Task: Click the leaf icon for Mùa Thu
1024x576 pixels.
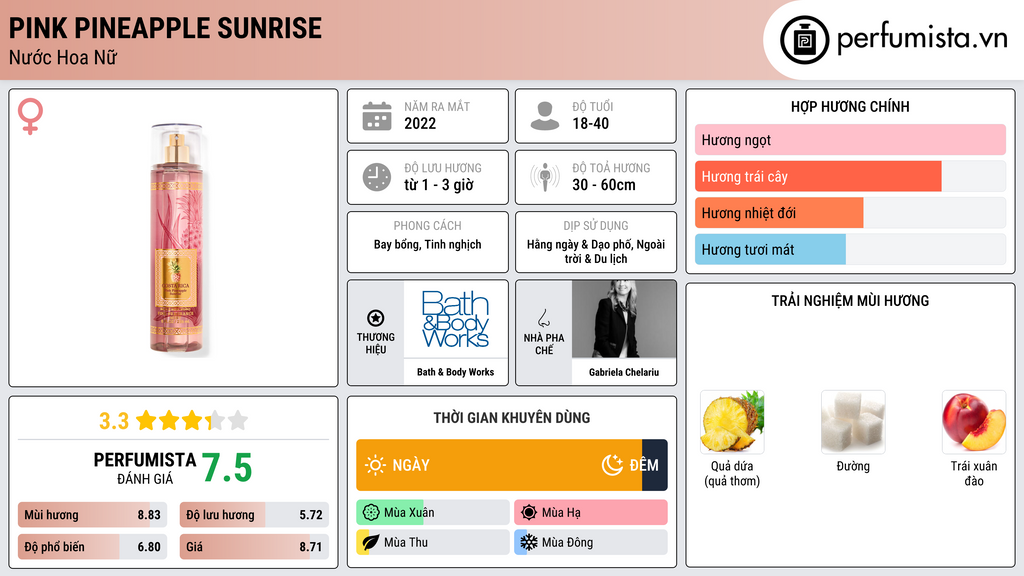Action: click(370, 542)
